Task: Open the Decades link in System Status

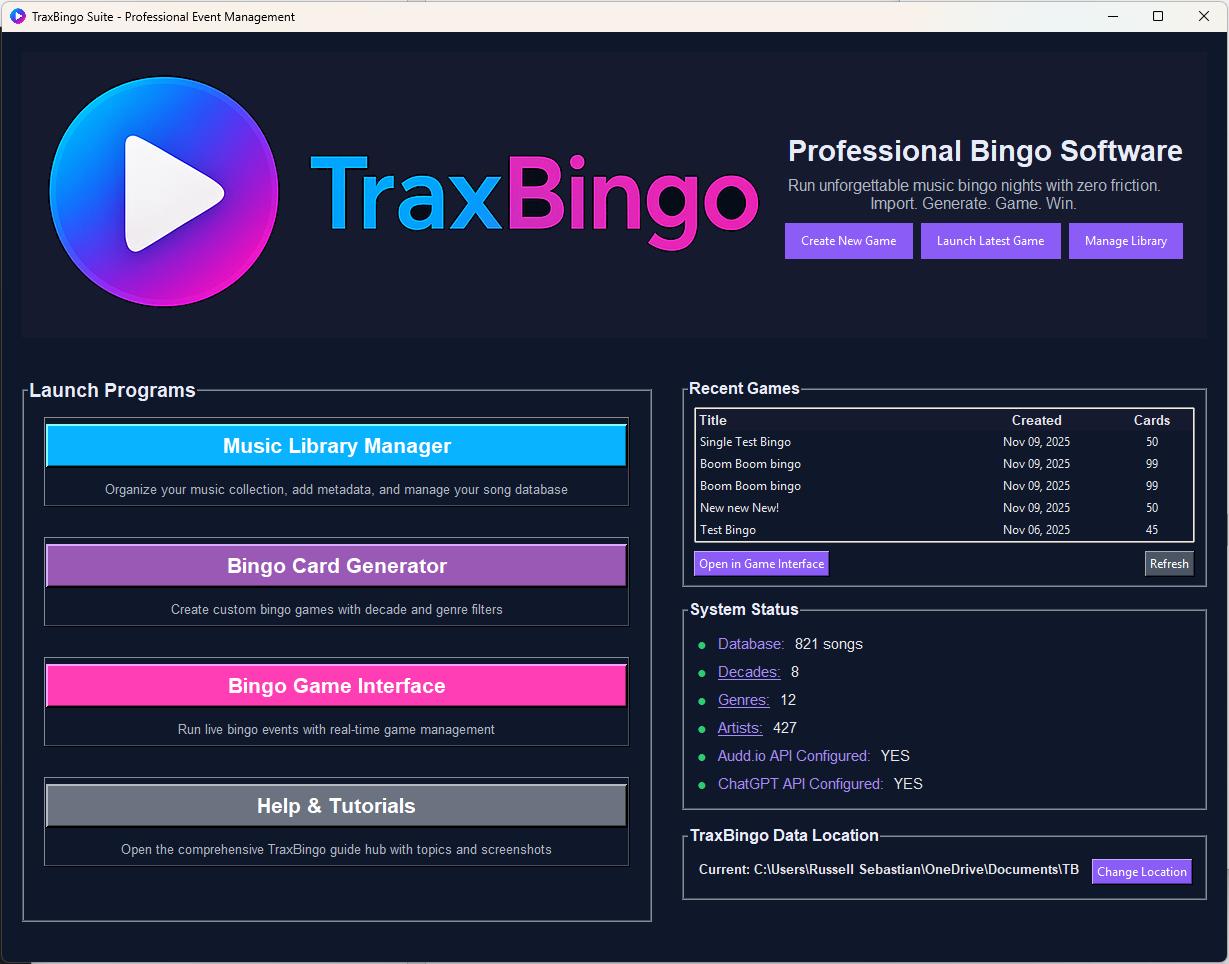Action: point(748,672)
